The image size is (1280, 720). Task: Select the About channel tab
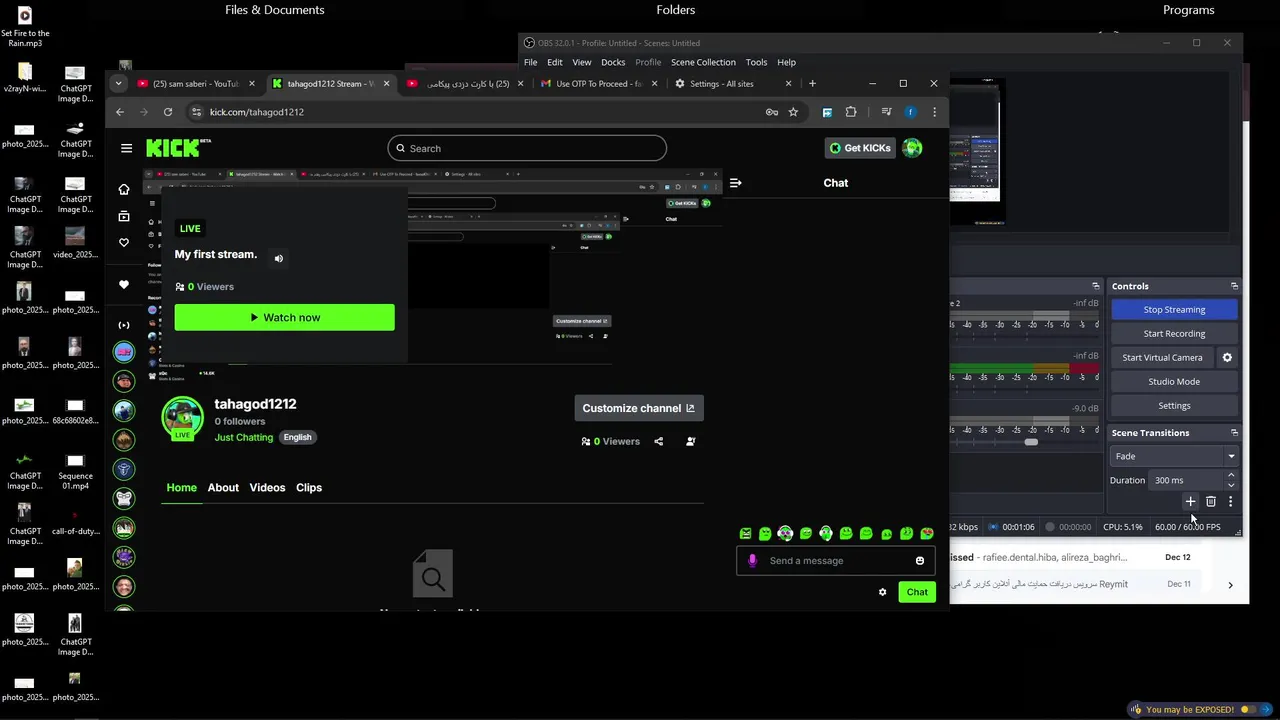[223, 488]
